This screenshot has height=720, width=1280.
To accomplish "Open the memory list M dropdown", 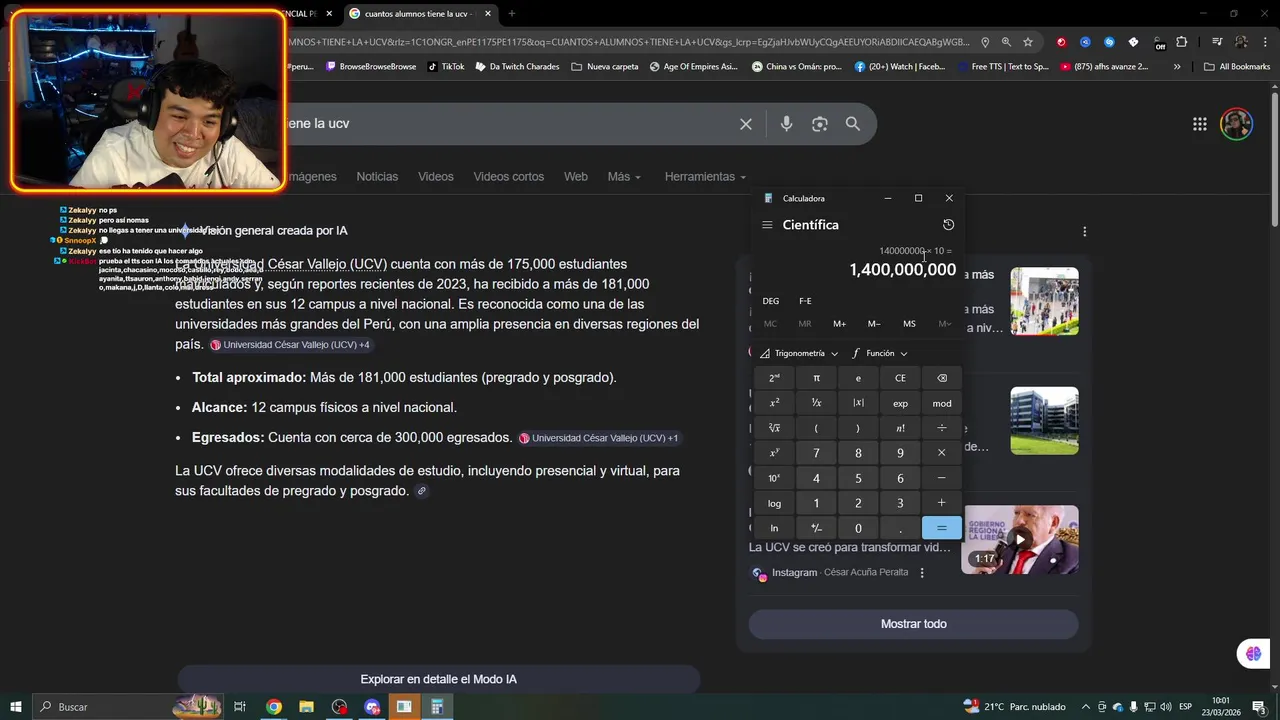I will (x=944, y=324).
